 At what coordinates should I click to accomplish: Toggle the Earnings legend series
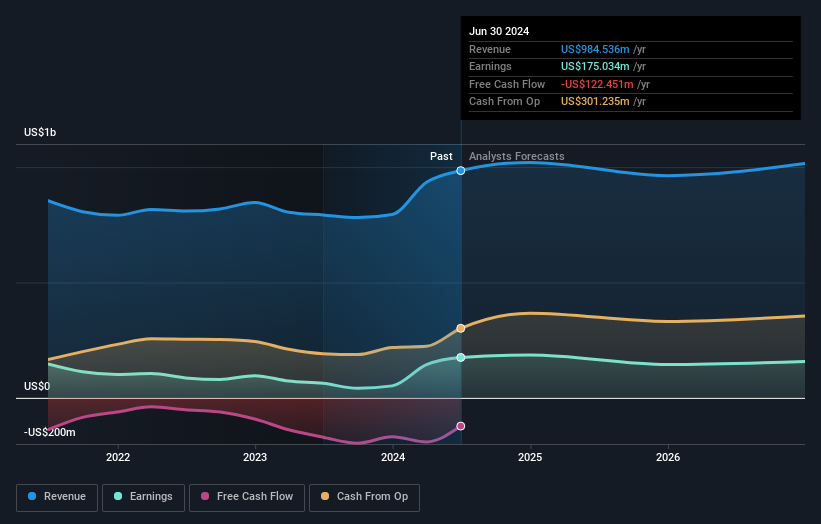(x=143, y=497)
